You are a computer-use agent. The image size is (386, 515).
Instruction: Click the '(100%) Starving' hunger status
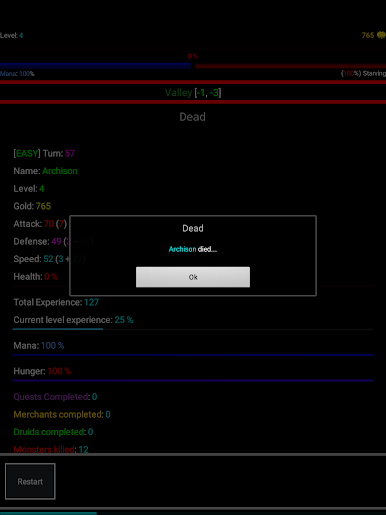[x=363, y=73]
